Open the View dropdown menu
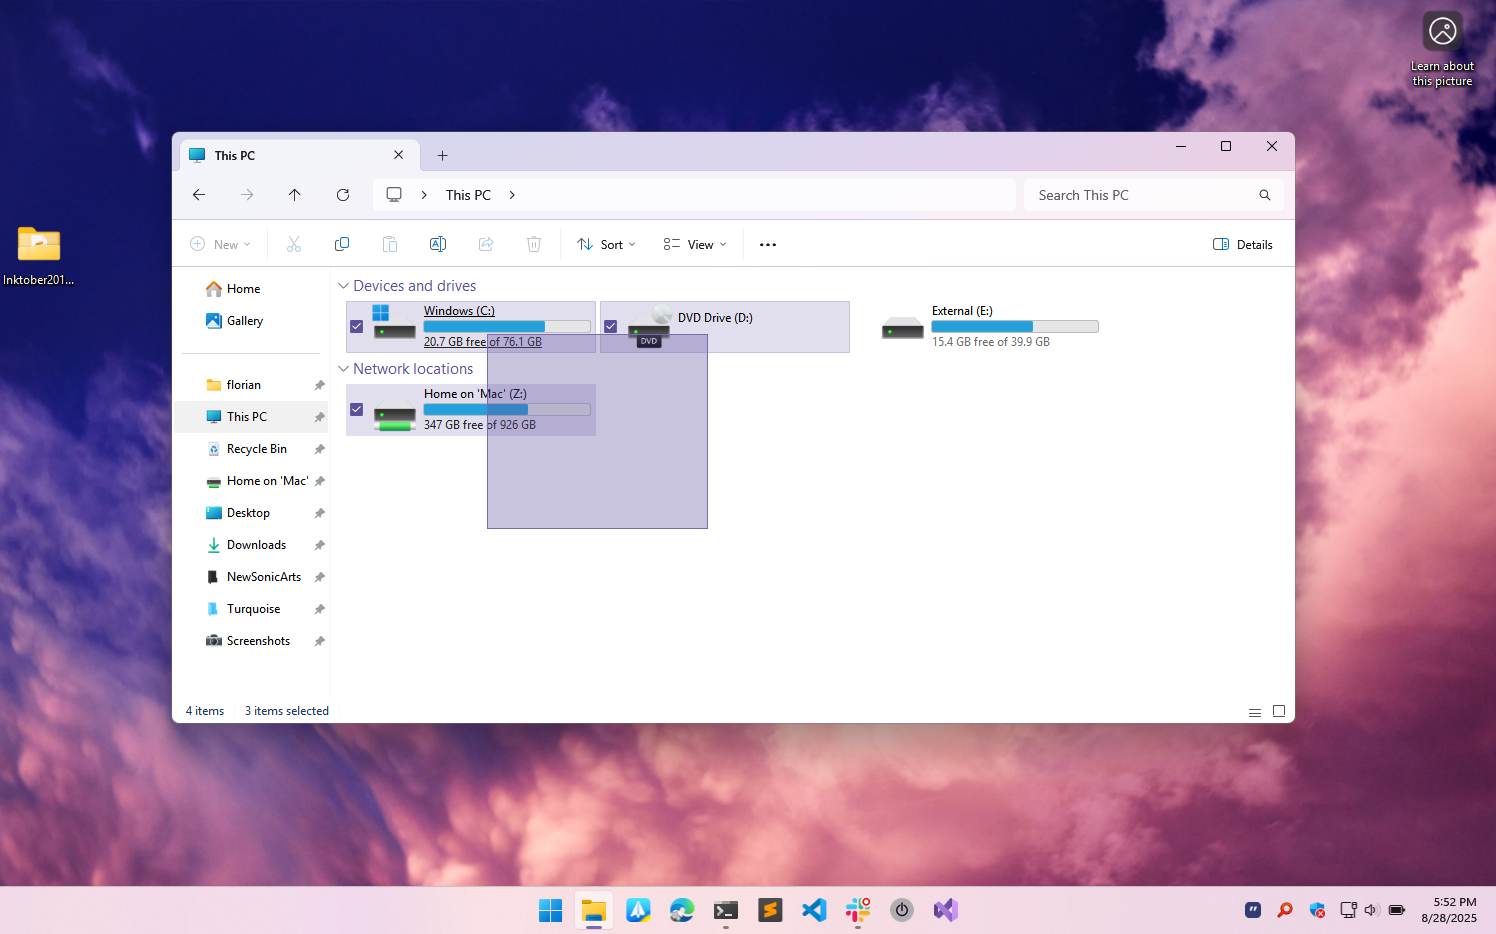Image resolution: width=1496 pixels, height=934 pixels. coord(695,245)
